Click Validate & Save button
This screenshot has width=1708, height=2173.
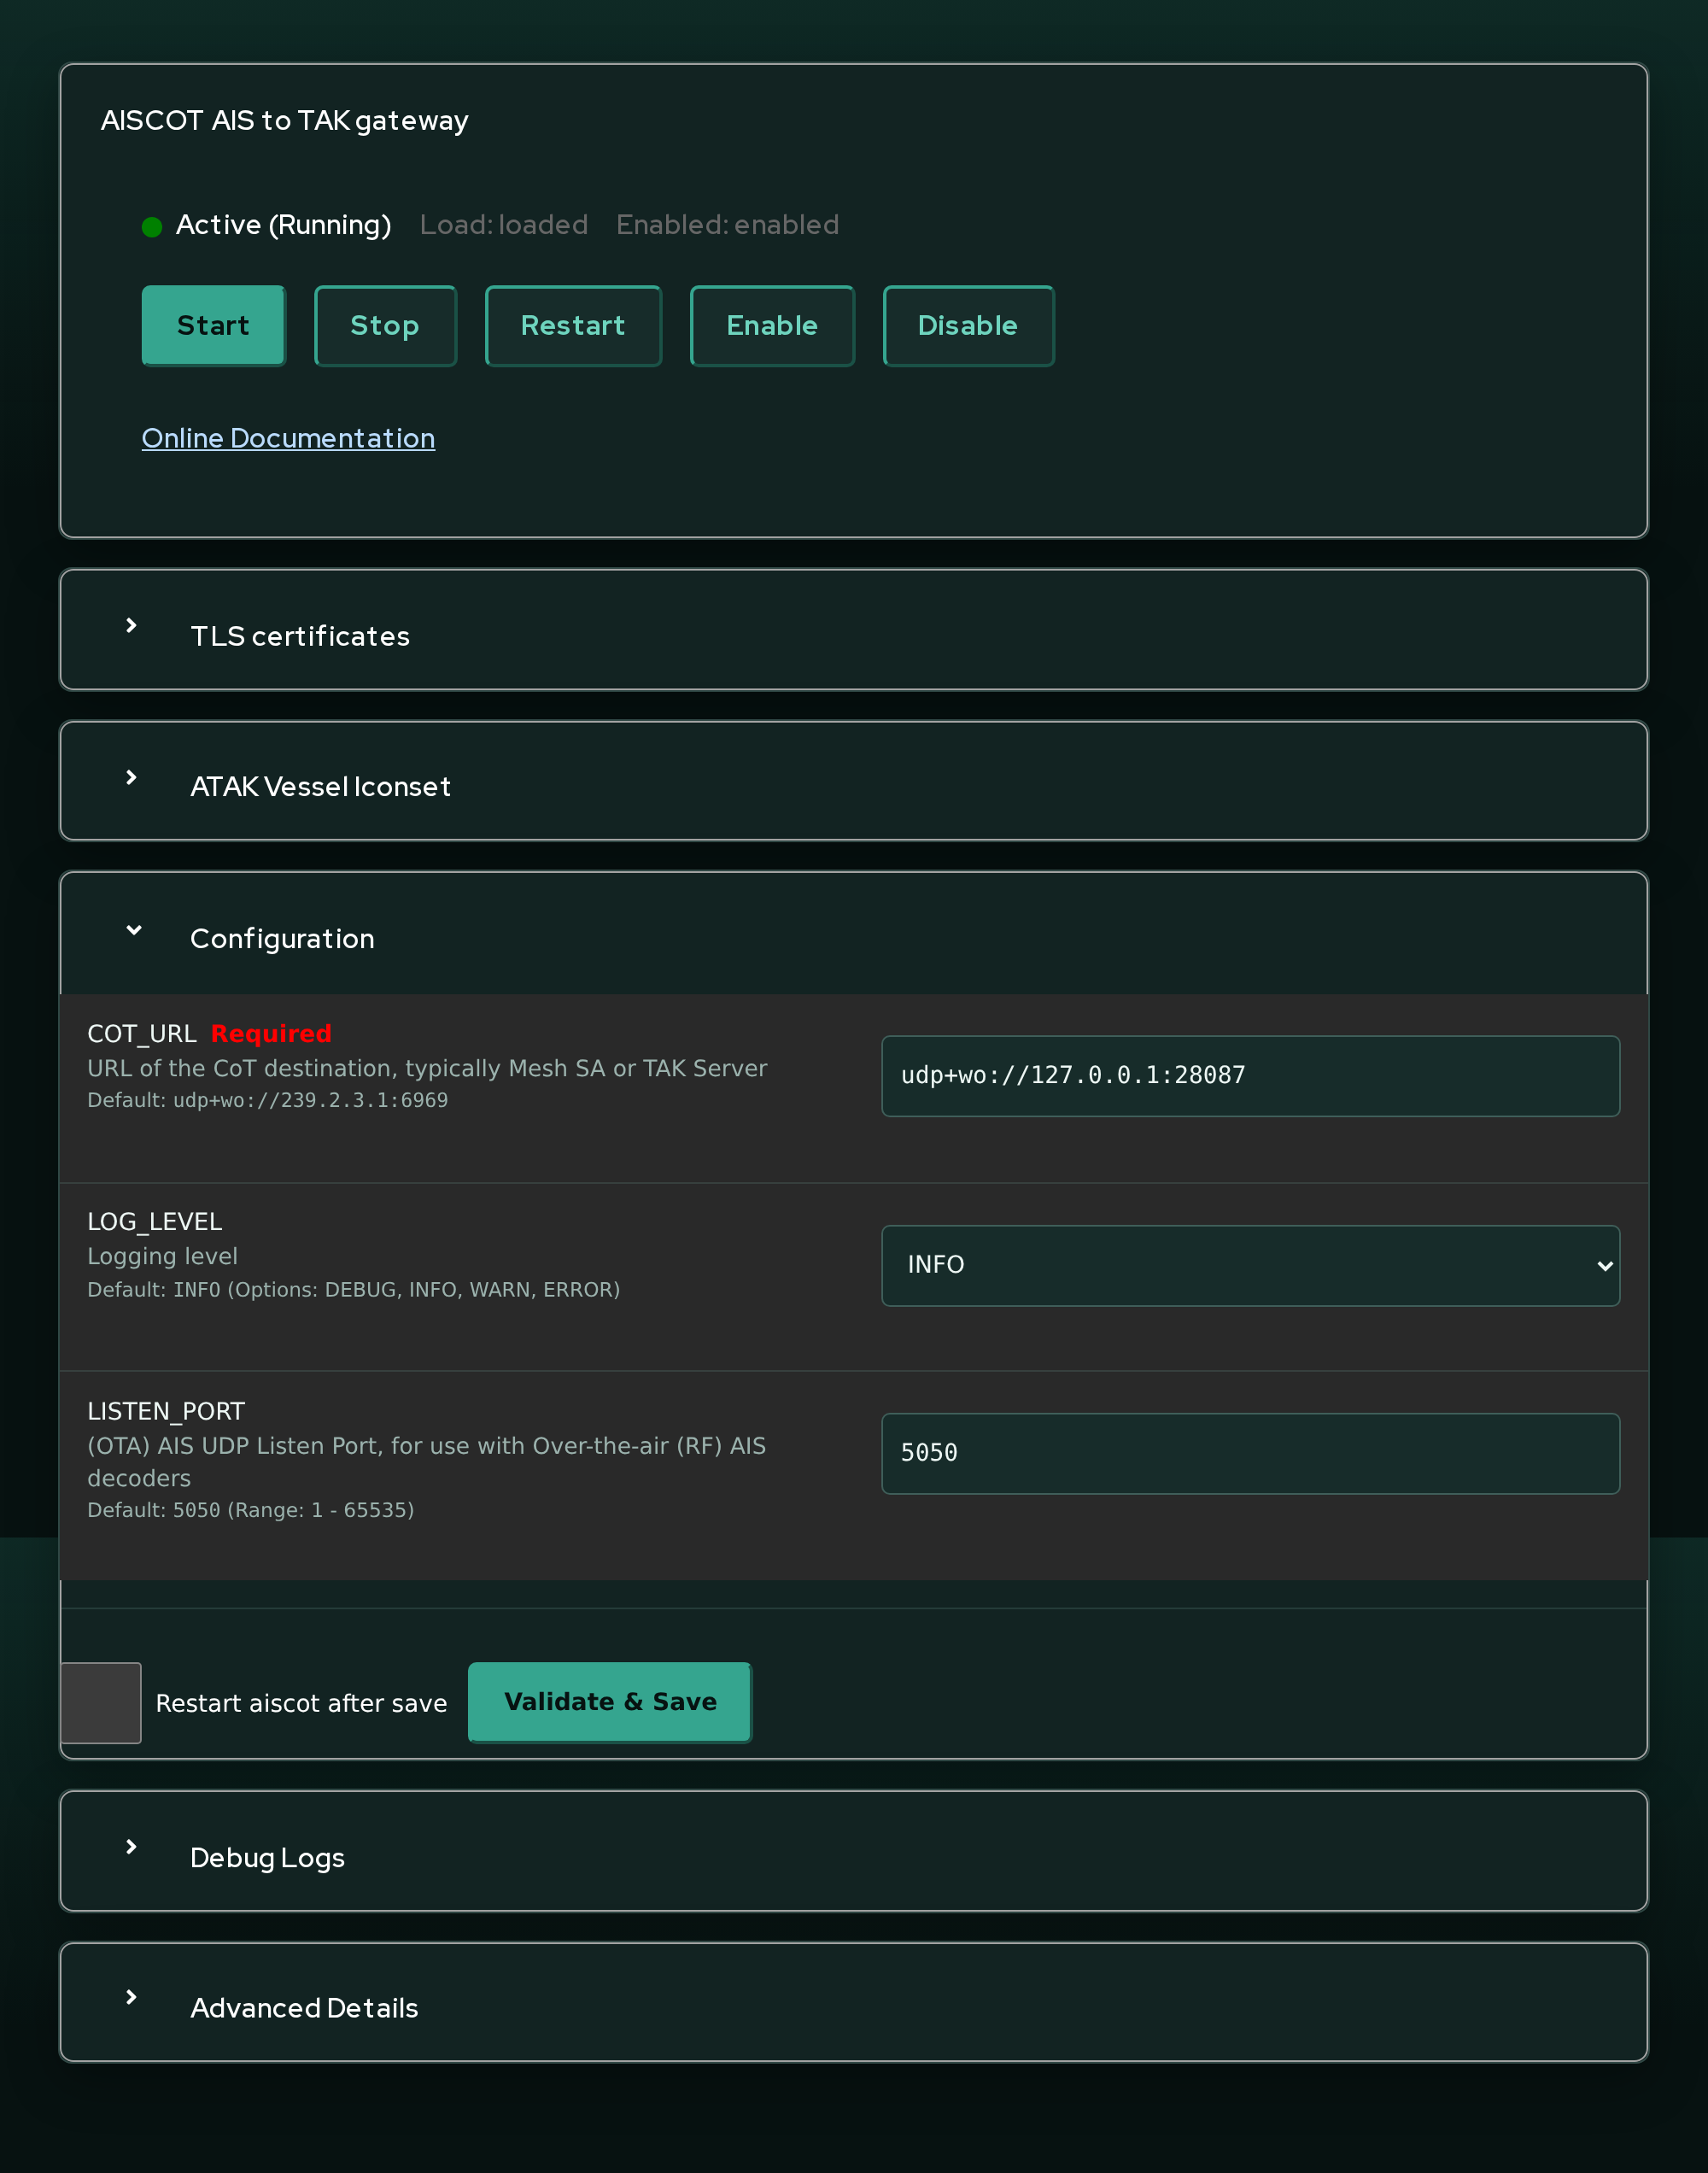pos(610,1702)
